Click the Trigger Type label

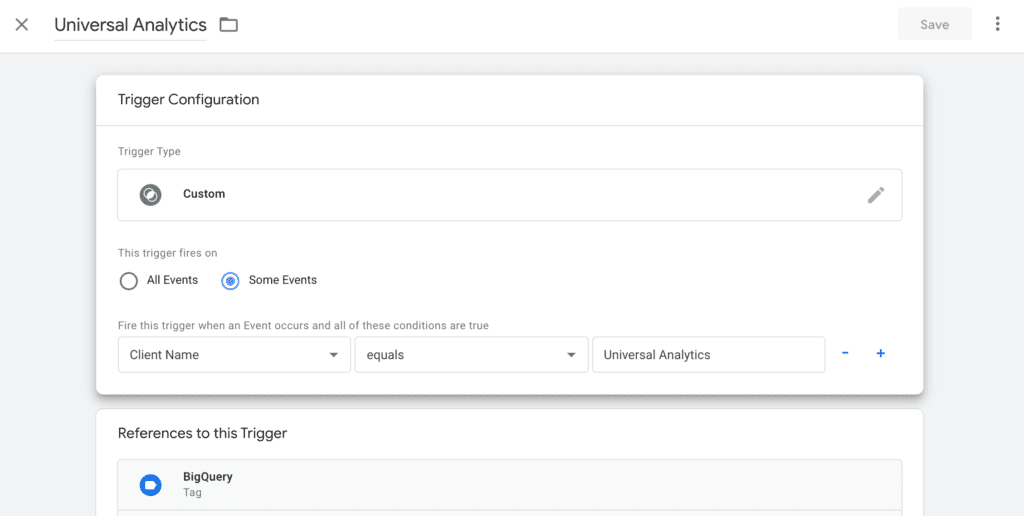click(x=149, y=152)
